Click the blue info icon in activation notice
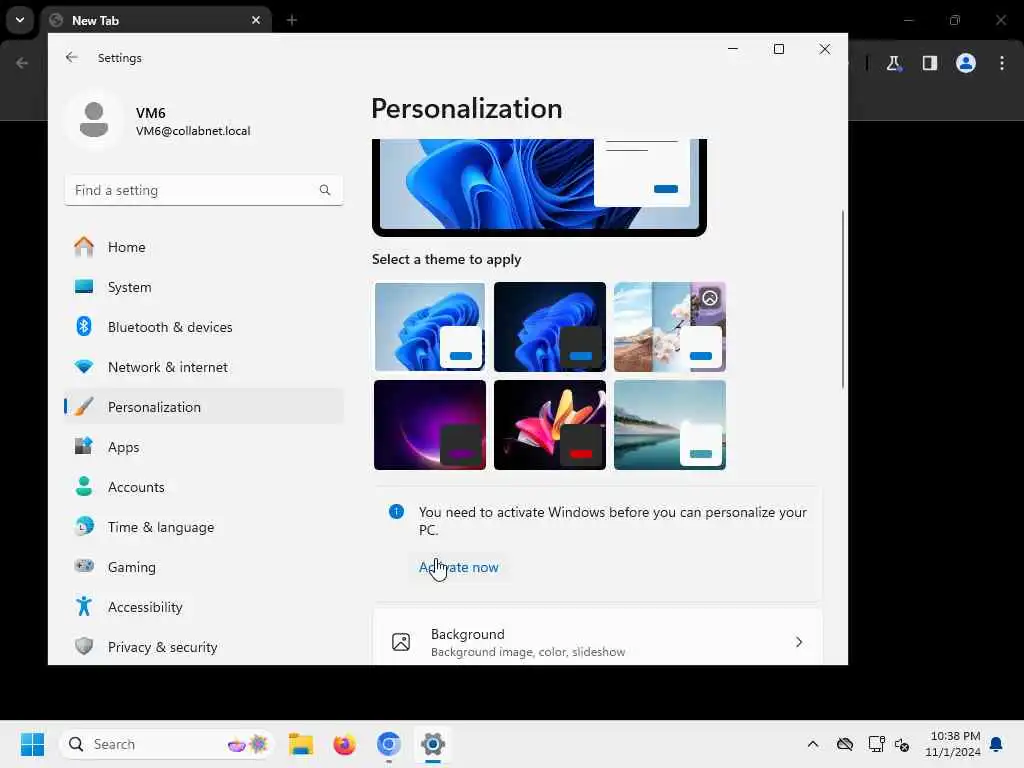The width and height of the screenshot is (1024, 768). pyautogui.click(x=396, y=512)
